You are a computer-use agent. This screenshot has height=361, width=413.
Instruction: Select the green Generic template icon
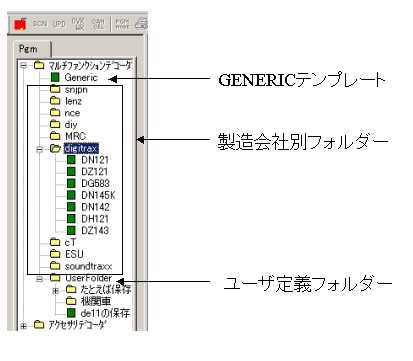[x=55, y=78]
